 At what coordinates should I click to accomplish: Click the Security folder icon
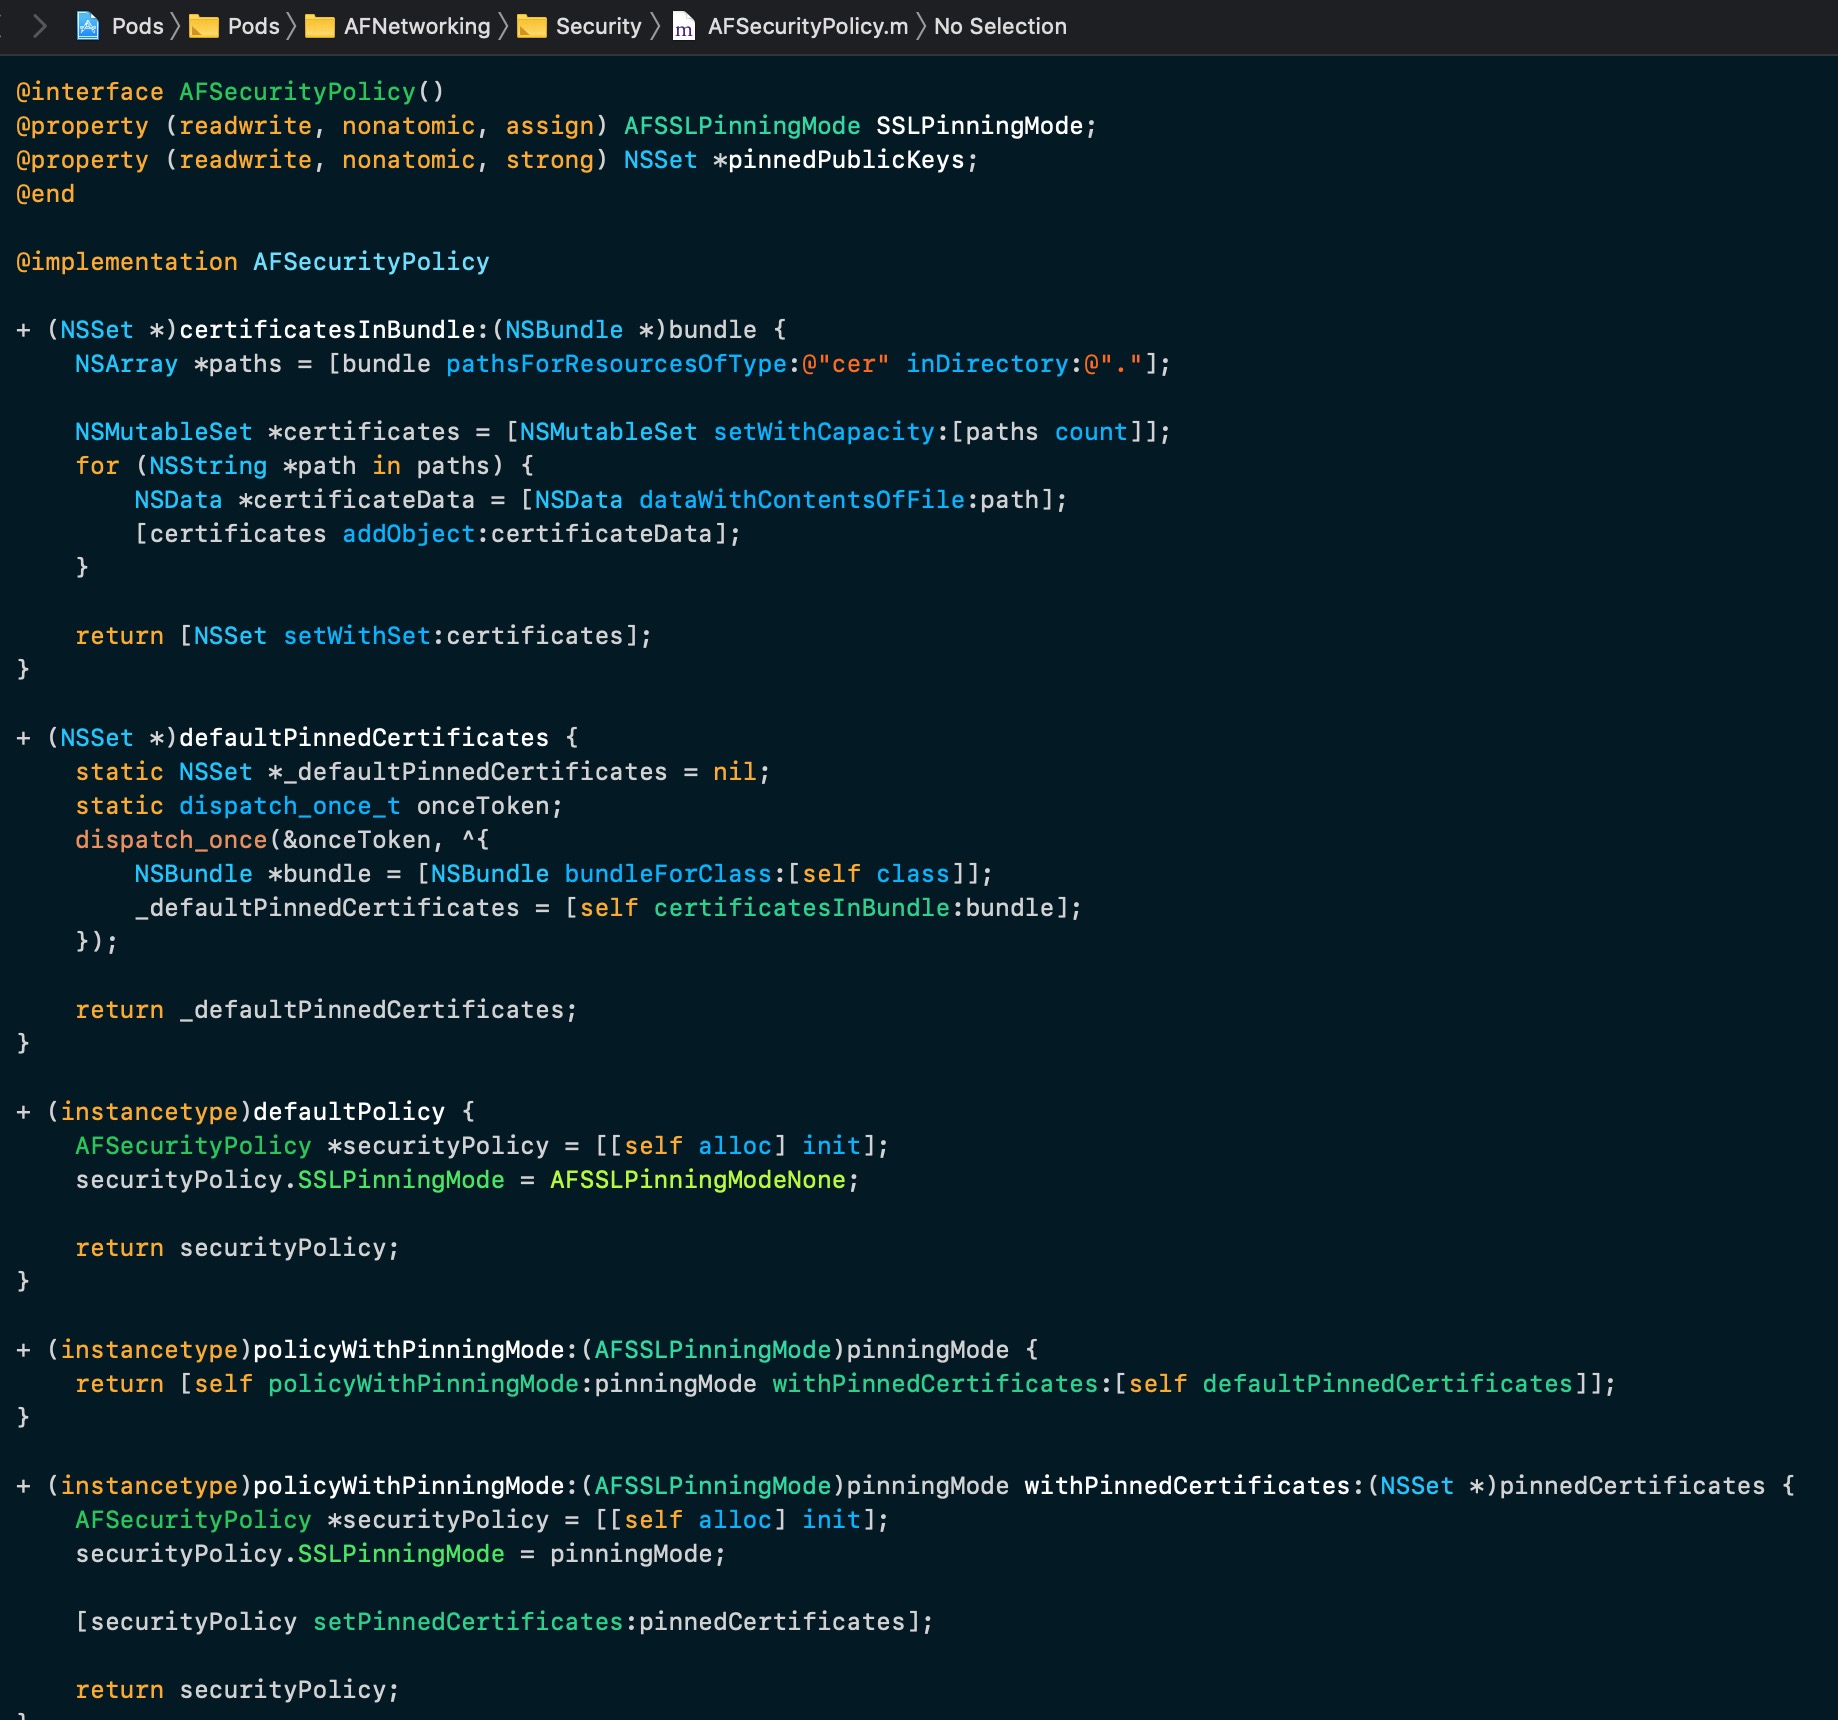click(532, 26)
